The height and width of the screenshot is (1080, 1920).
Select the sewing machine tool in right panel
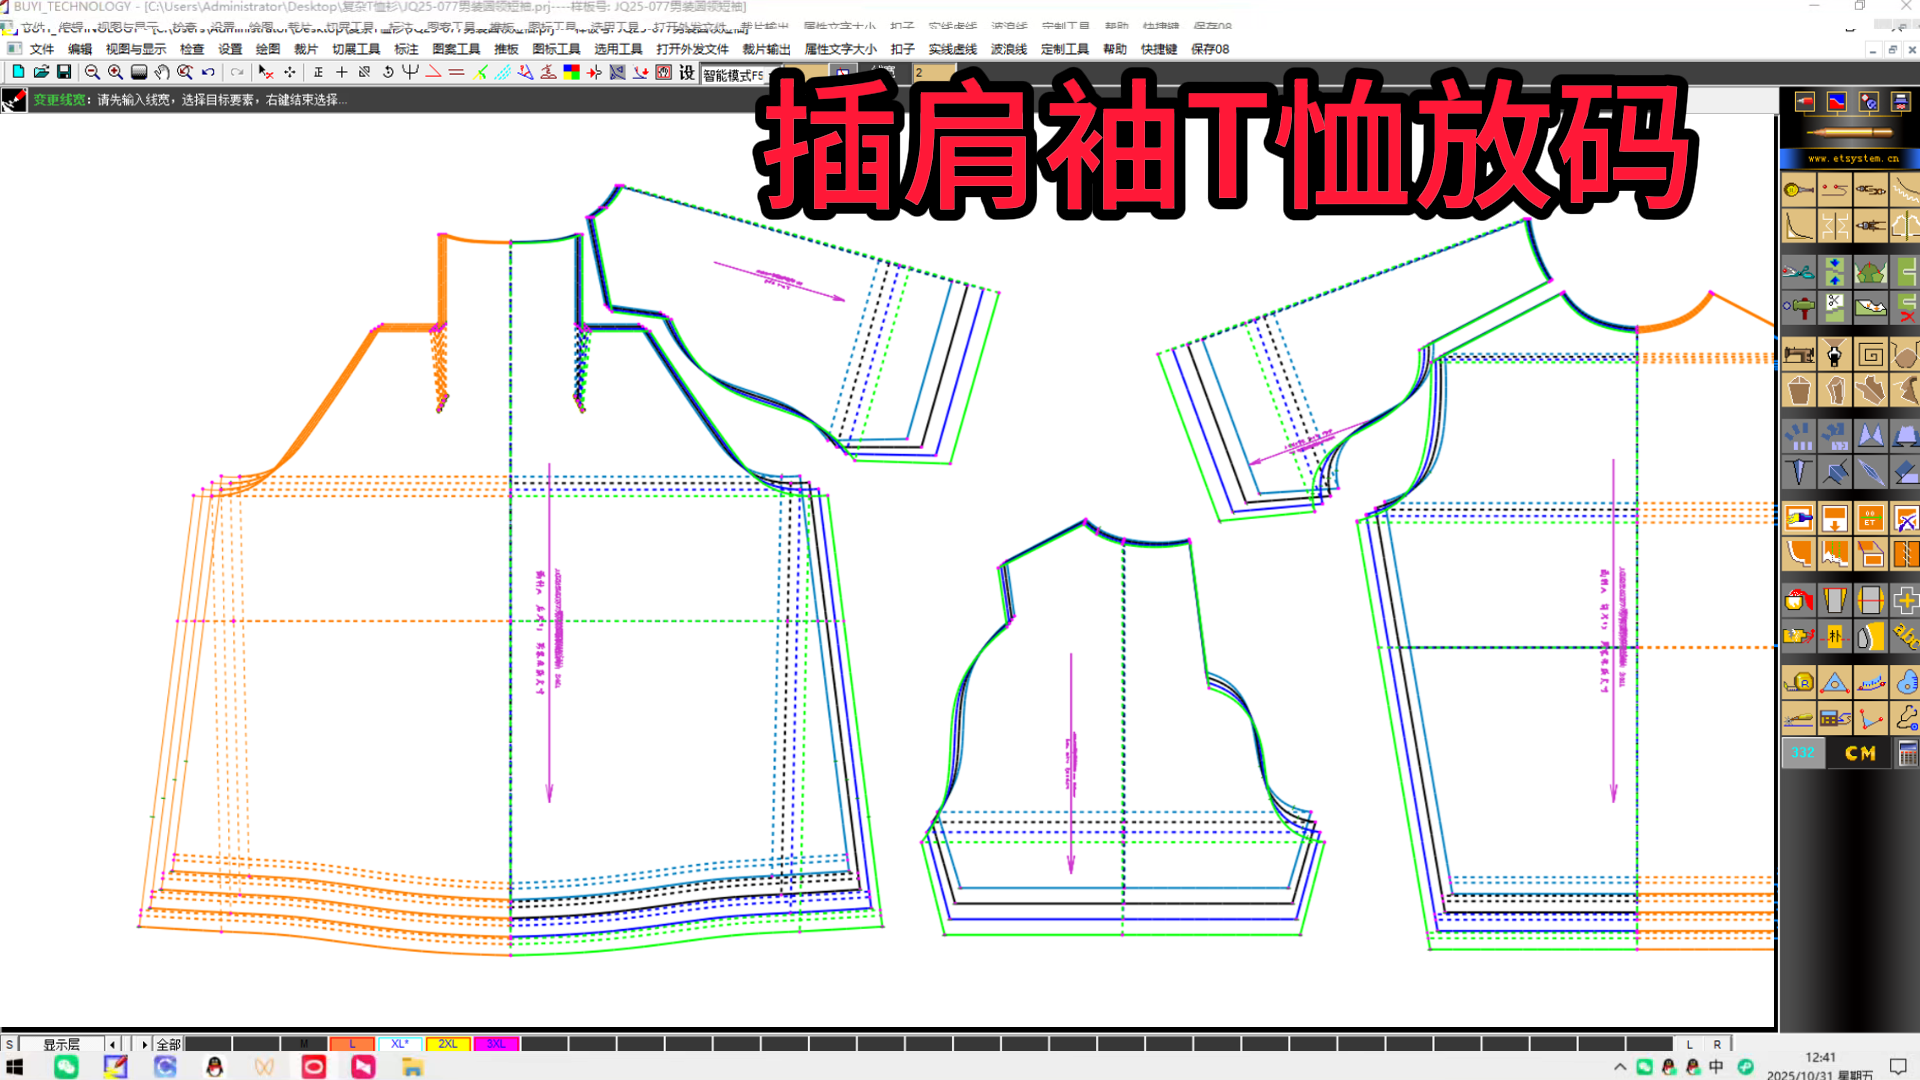(1799, 354)
